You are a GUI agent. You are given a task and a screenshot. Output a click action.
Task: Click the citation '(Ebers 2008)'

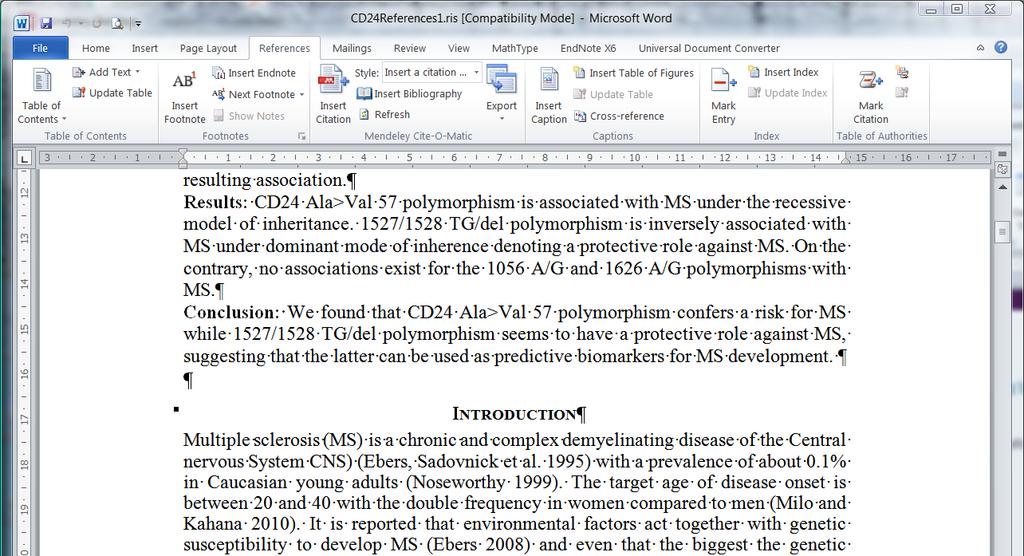478,544
